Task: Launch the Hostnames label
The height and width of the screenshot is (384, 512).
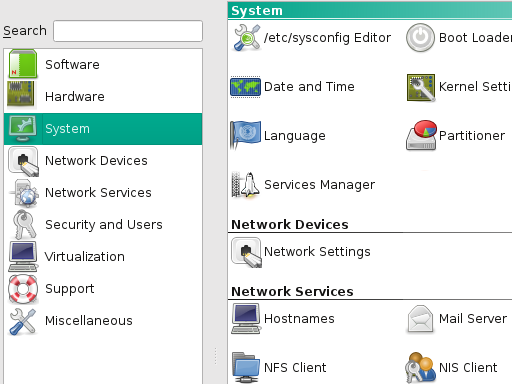Action: (x=299, y=319)
